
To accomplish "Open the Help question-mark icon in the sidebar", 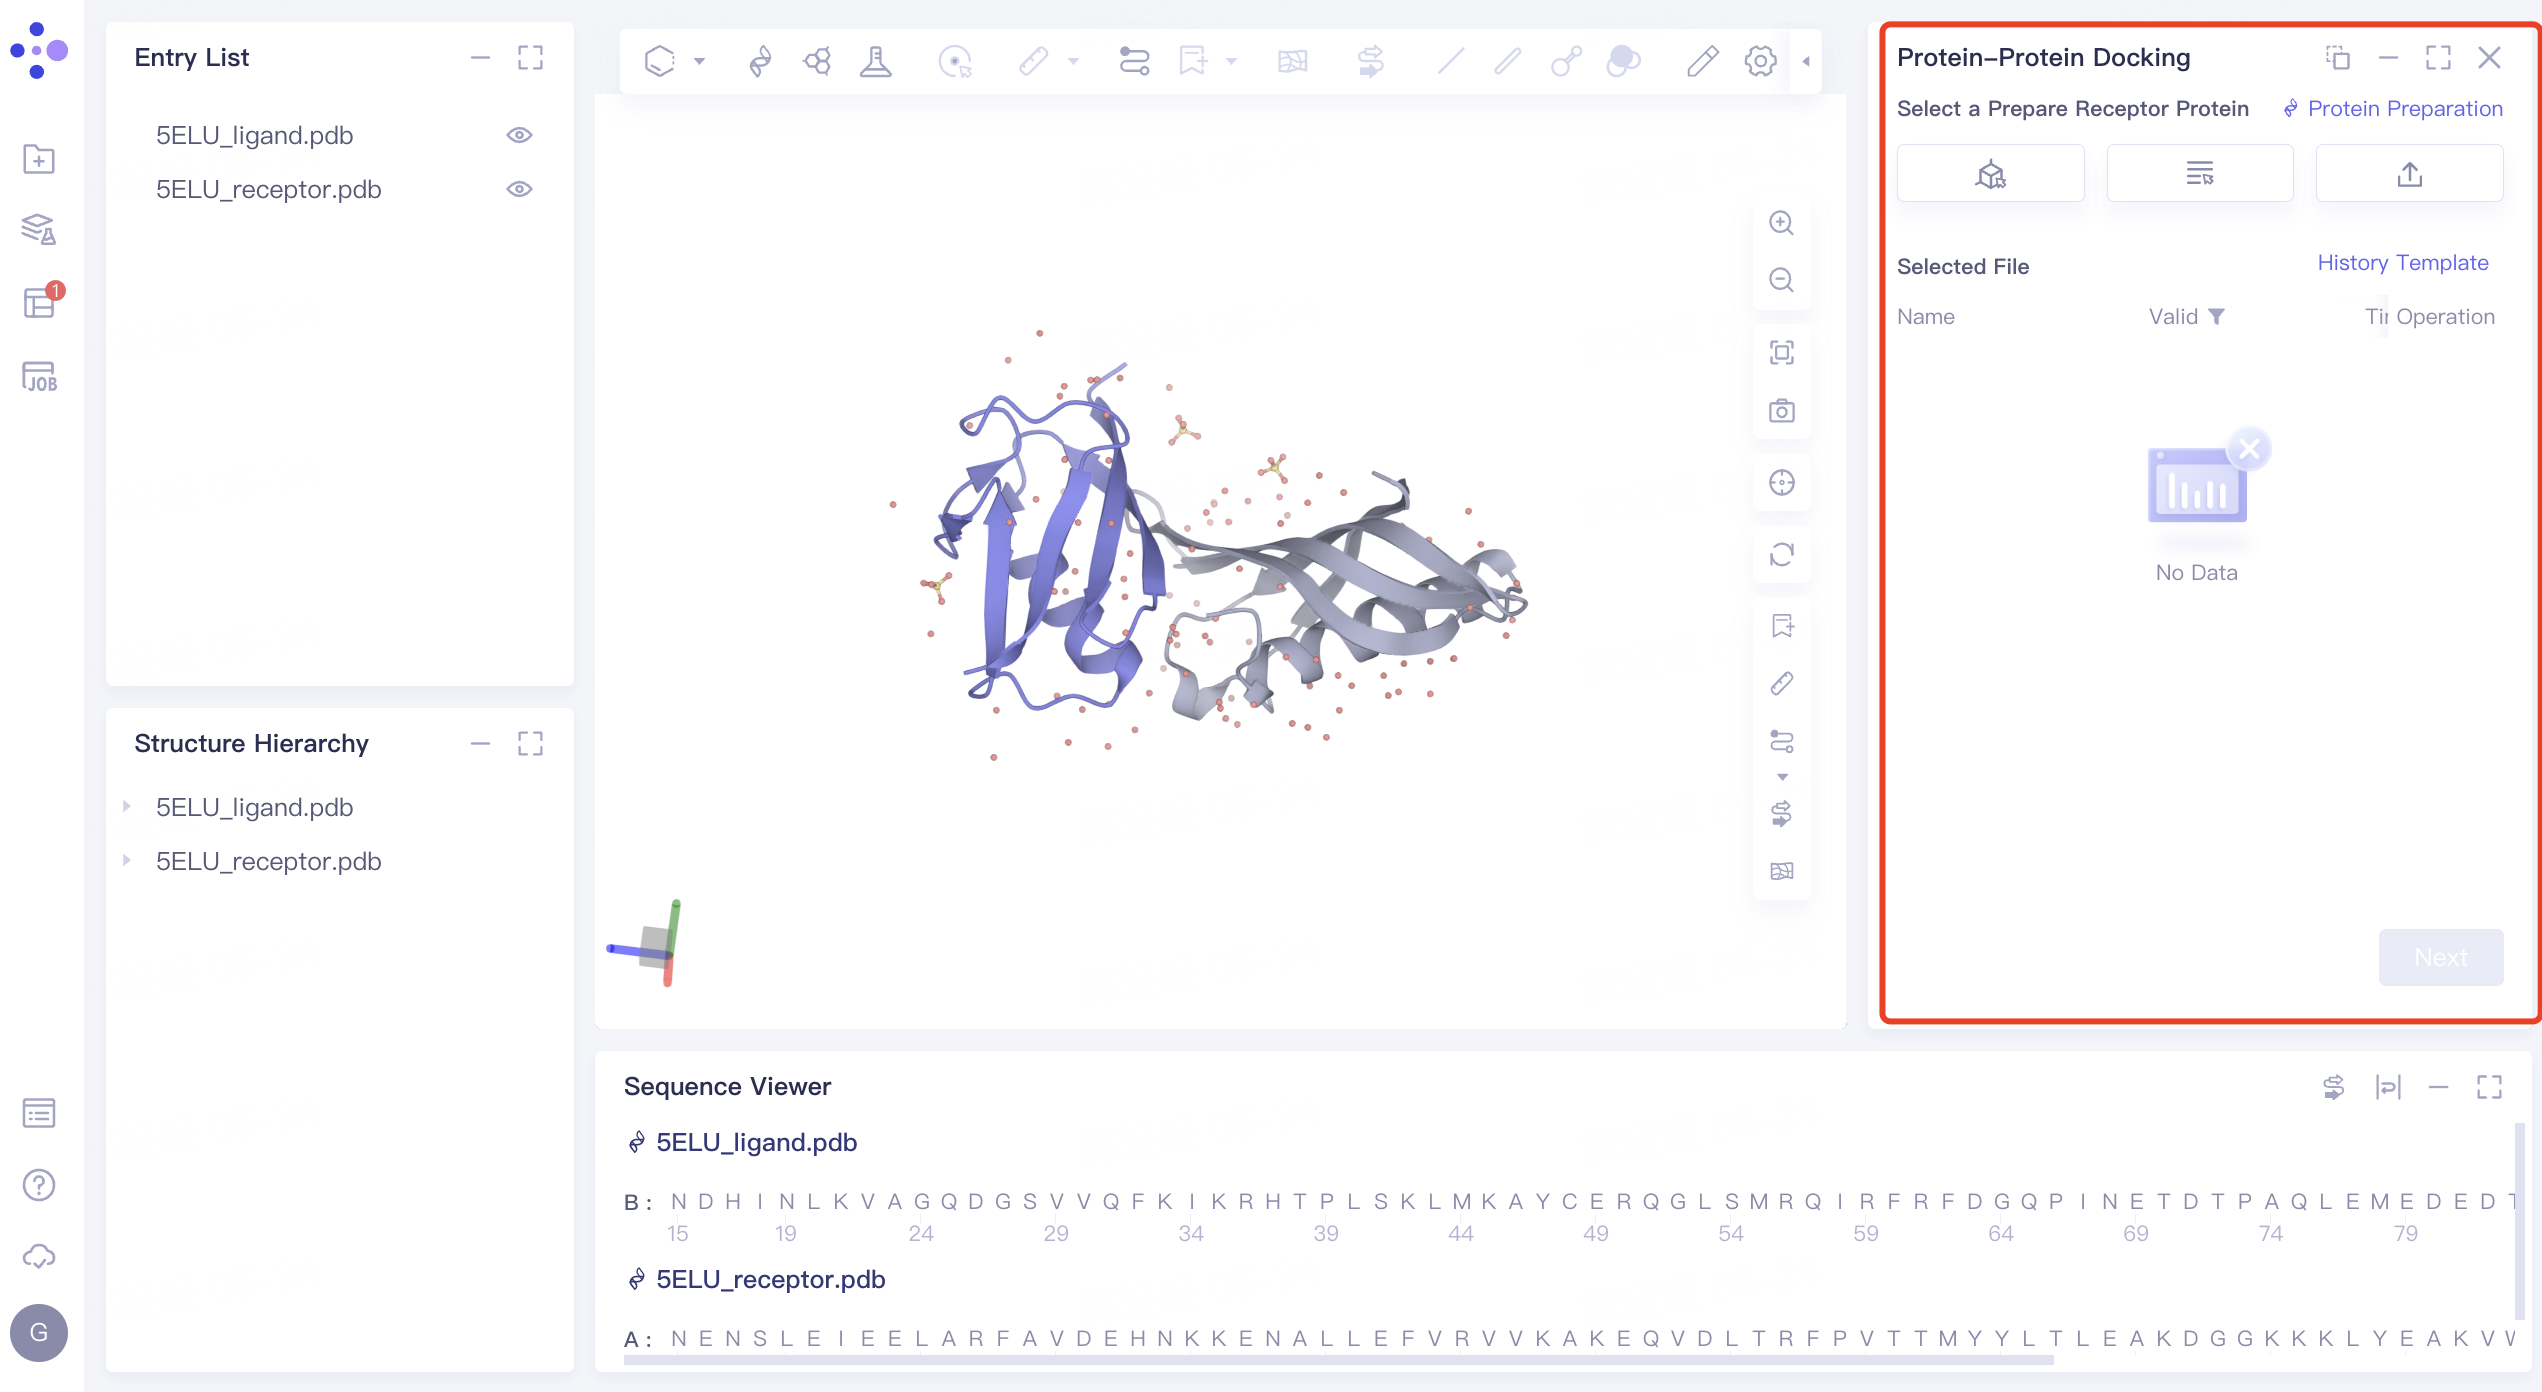I will (x=38, y=1185).
